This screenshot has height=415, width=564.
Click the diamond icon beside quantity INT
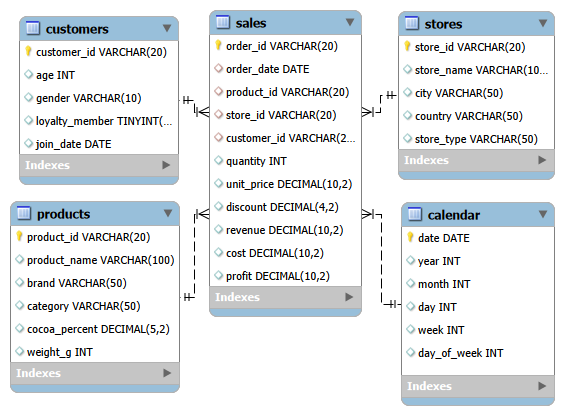coord(219,160)
